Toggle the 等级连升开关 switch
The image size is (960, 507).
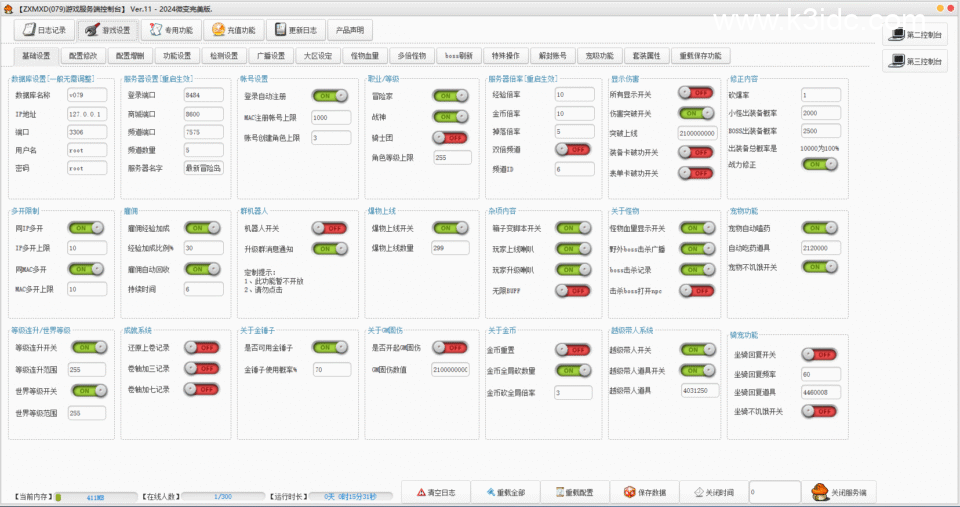click(x=89, y=347)
